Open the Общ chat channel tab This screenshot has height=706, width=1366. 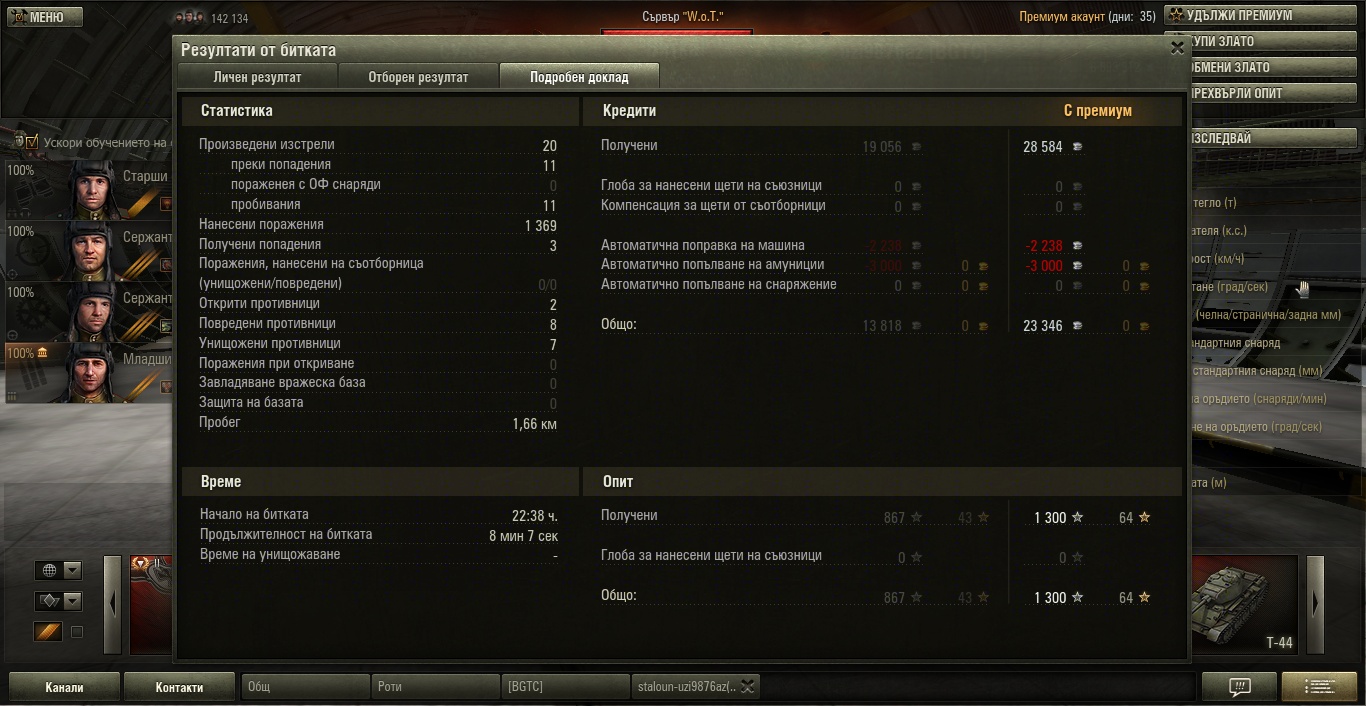(x=305, y=687)
